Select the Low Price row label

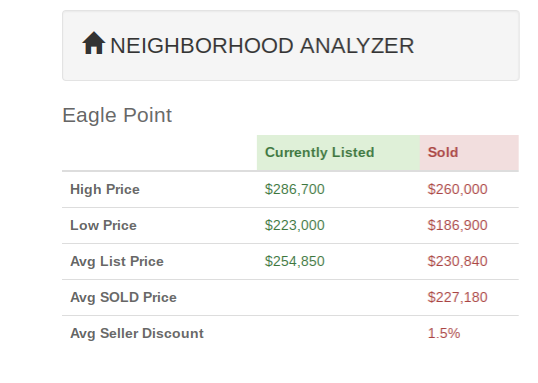coord(103,225)
